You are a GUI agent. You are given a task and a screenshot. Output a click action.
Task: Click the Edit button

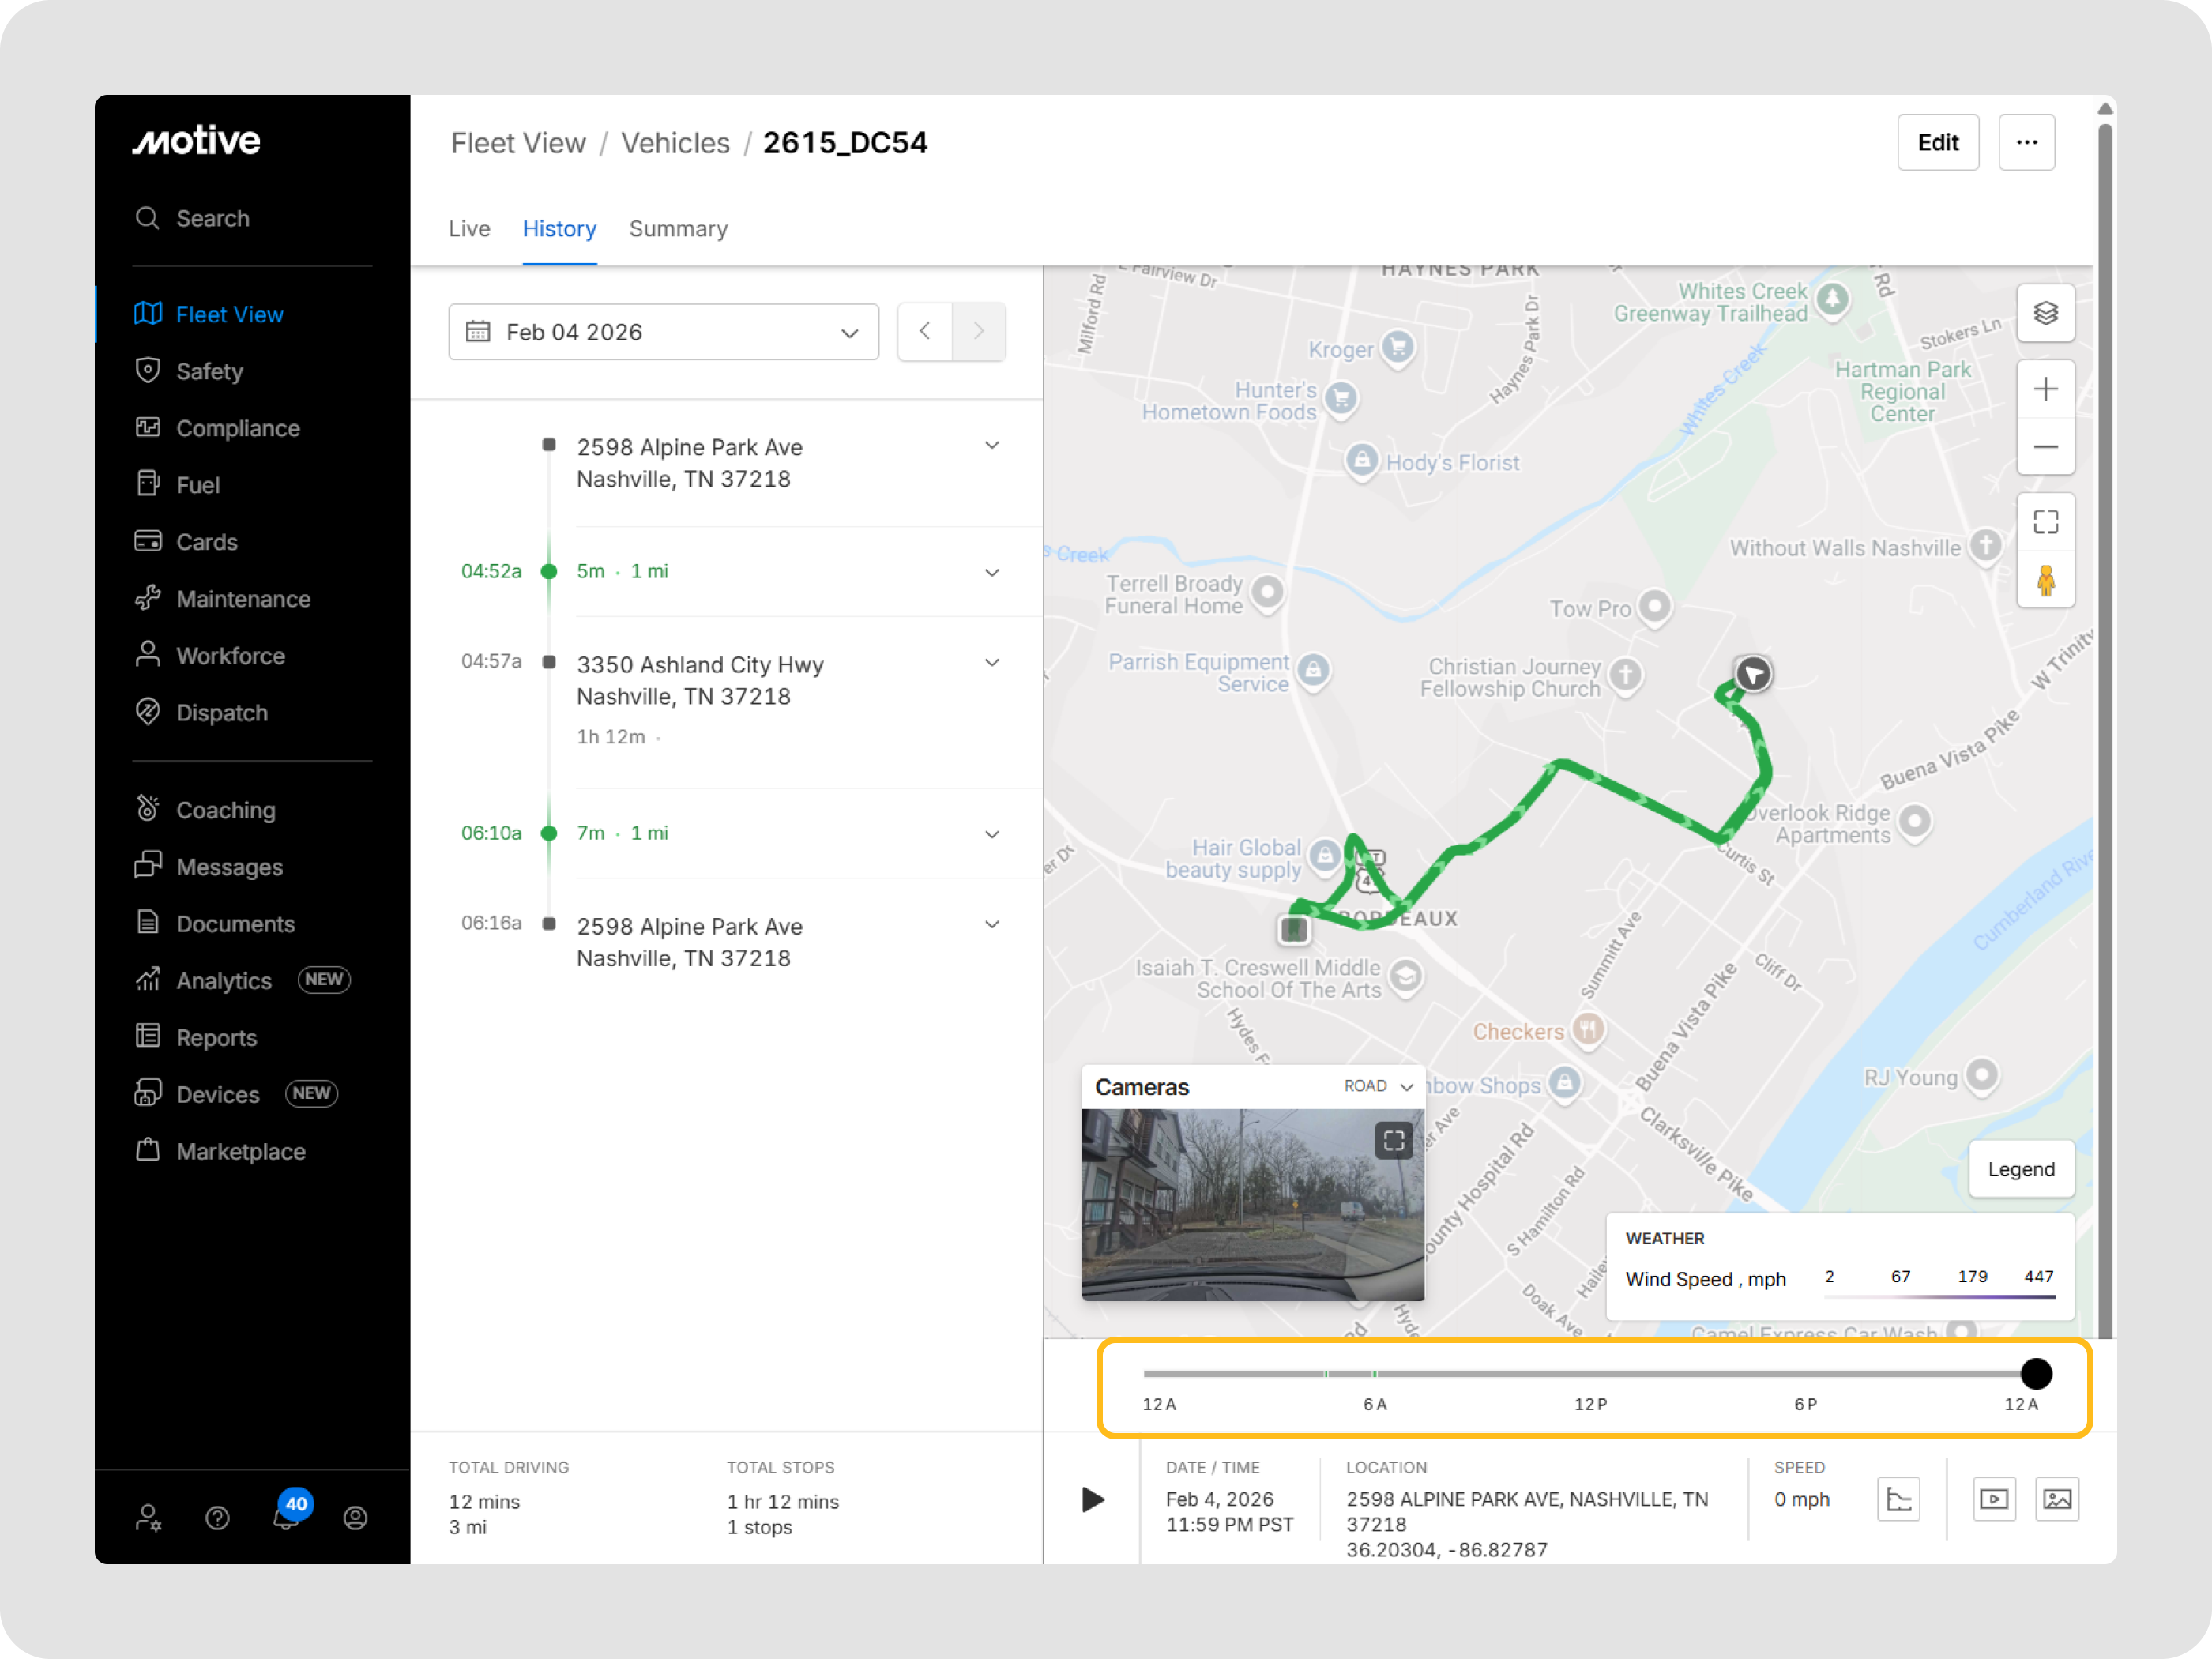1937,143
